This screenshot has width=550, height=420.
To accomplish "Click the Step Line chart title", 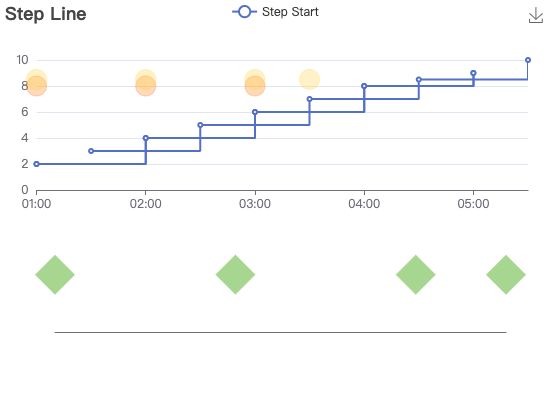I will 46,14.
